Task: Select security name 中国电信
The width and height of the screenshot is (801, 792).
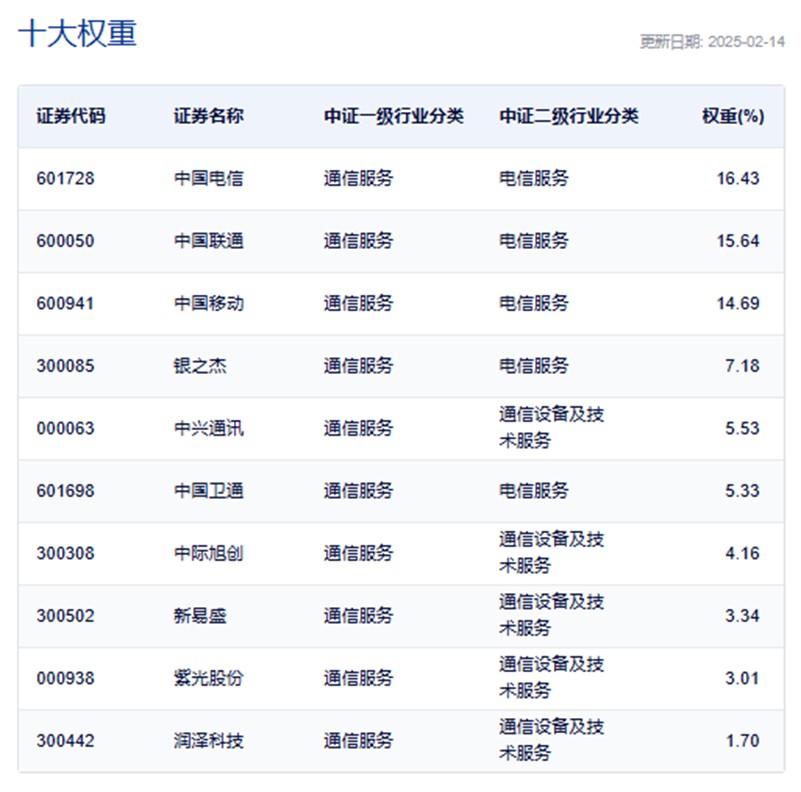Action: [x=208, y=178]
